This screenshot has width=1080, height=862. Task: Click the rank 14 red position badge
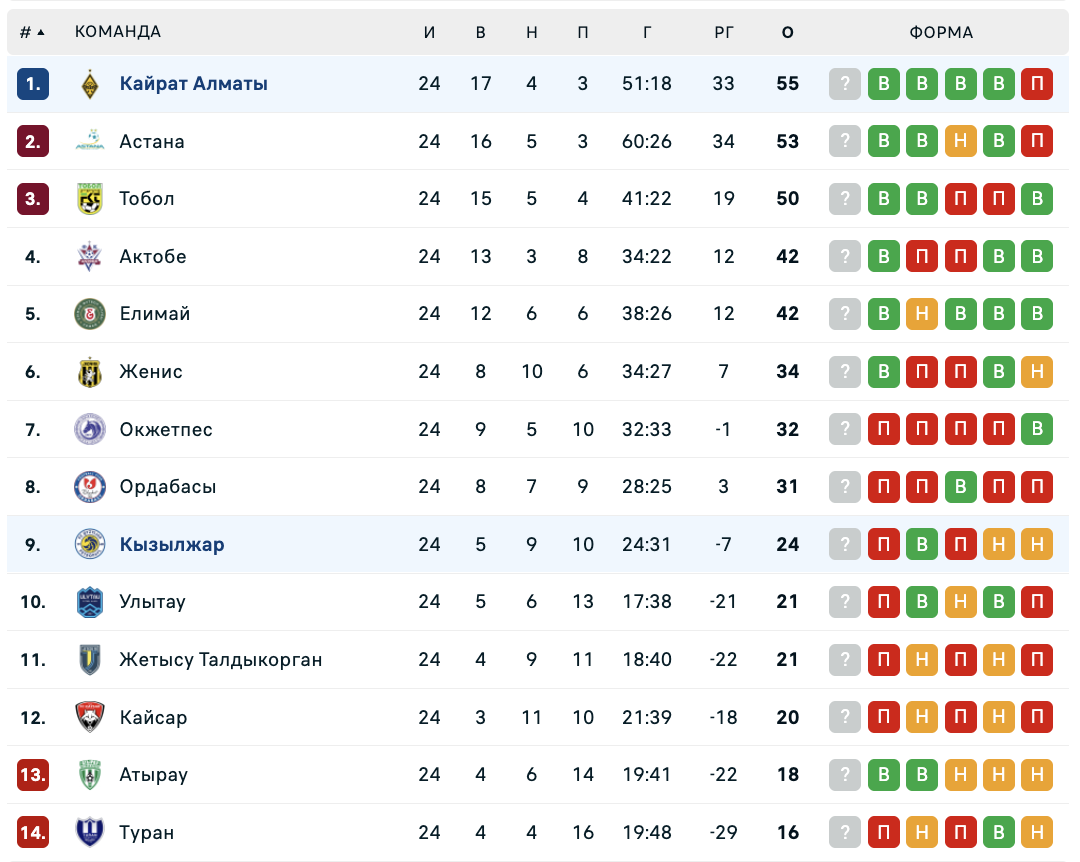pos(33,832)
